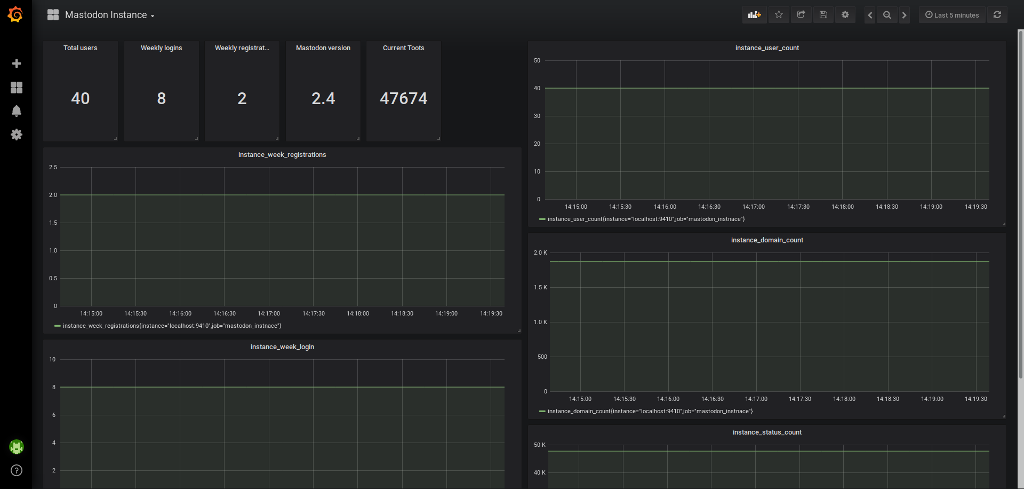1024x489 pixels.
Task: Open the instance_week_registrations panel title menu
Action: point(282,155)
